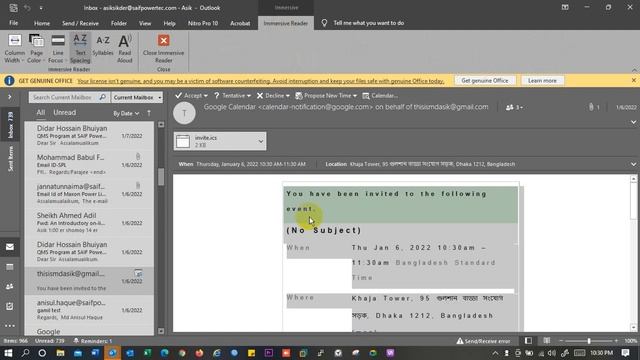Switch to People view in navigation bar

pos(10,287)
